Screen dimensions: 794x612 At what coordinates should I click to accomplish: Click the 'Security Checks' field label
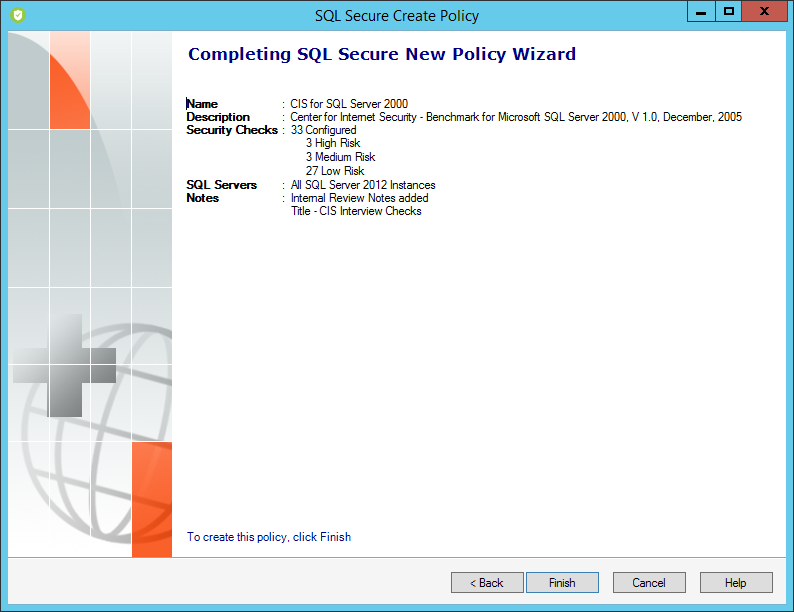click(232, 130)
